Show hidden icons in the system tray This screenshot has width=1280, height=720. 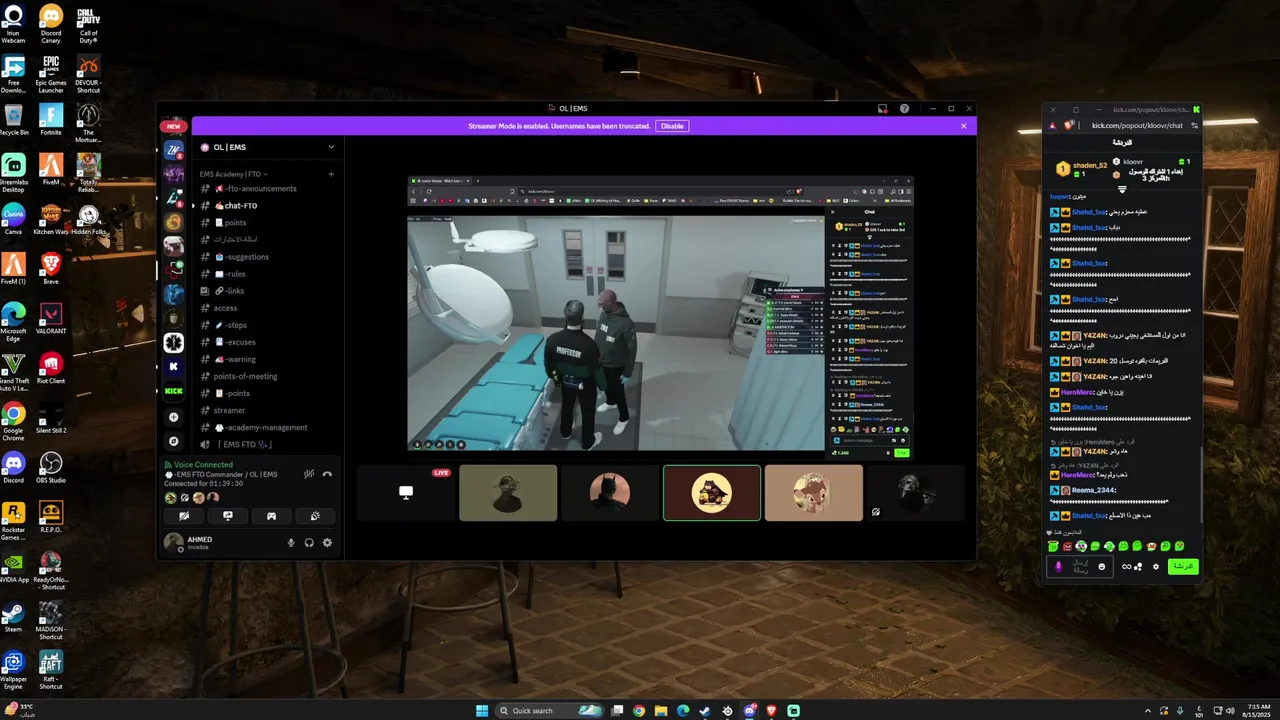coord(1147,710)
